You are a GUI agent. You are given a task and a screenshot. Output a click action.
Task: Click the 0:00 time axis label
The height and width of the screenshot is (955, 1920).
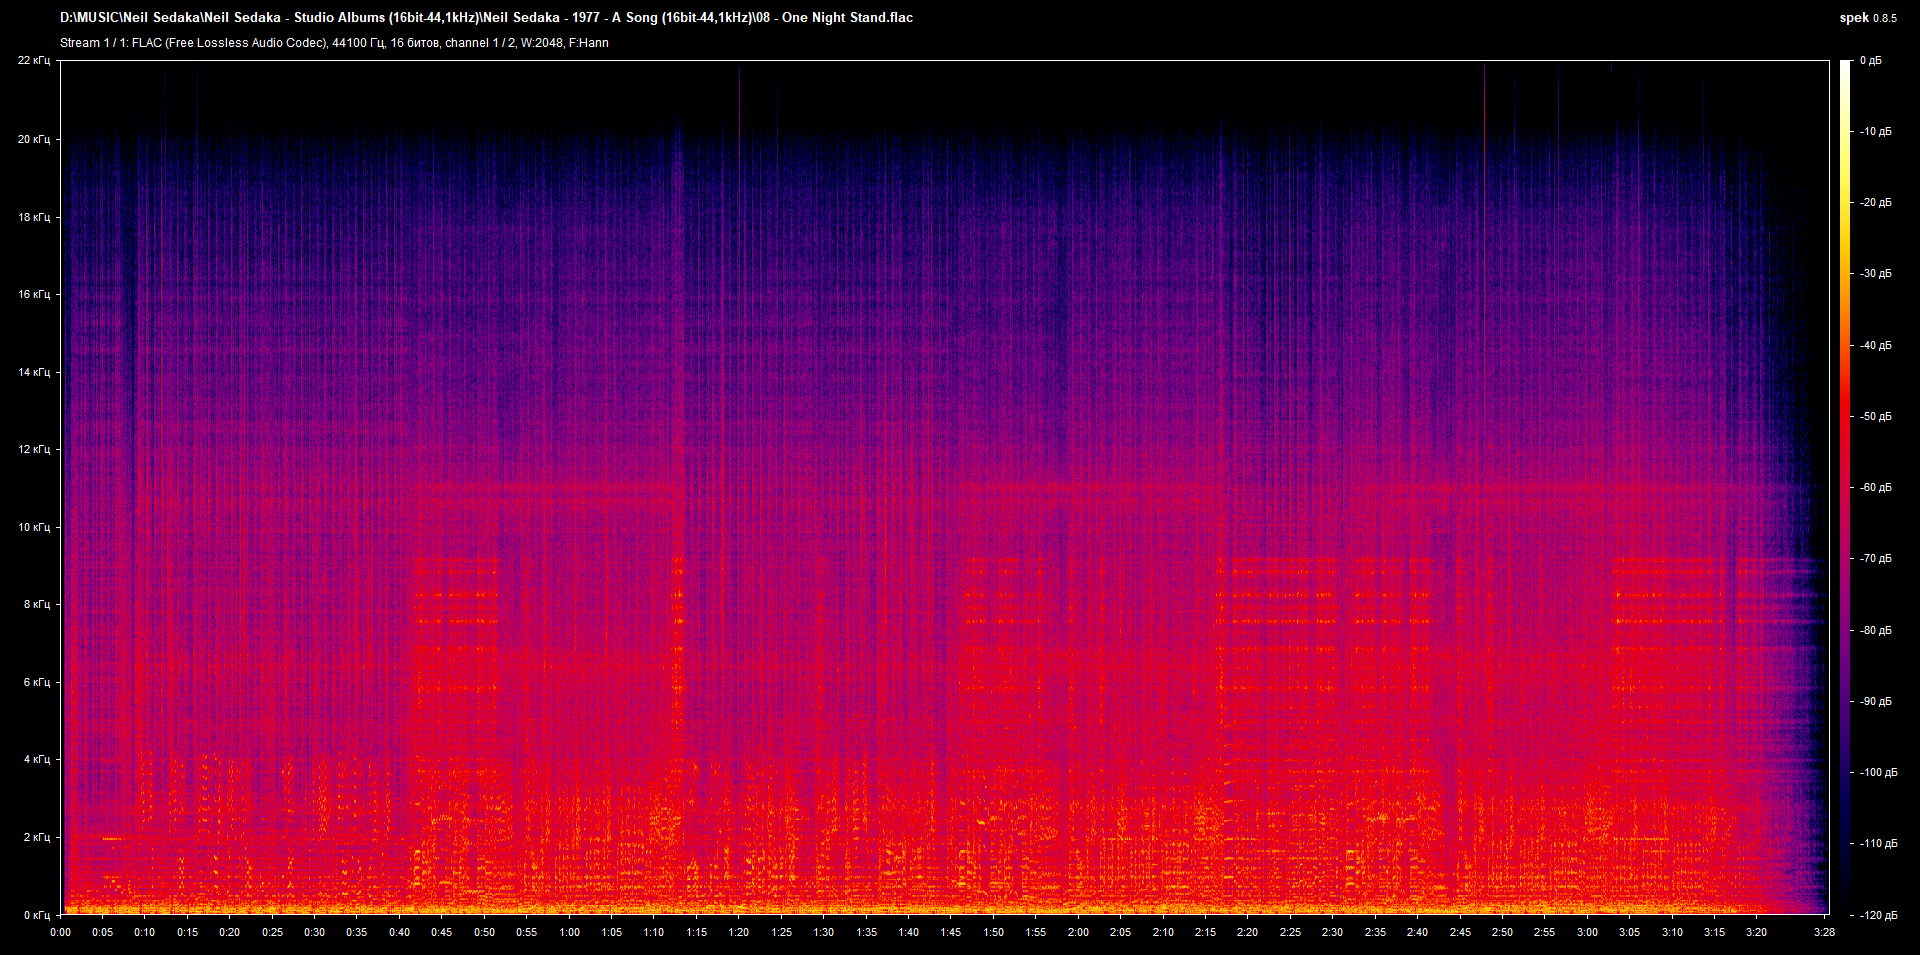pos(61,932)
